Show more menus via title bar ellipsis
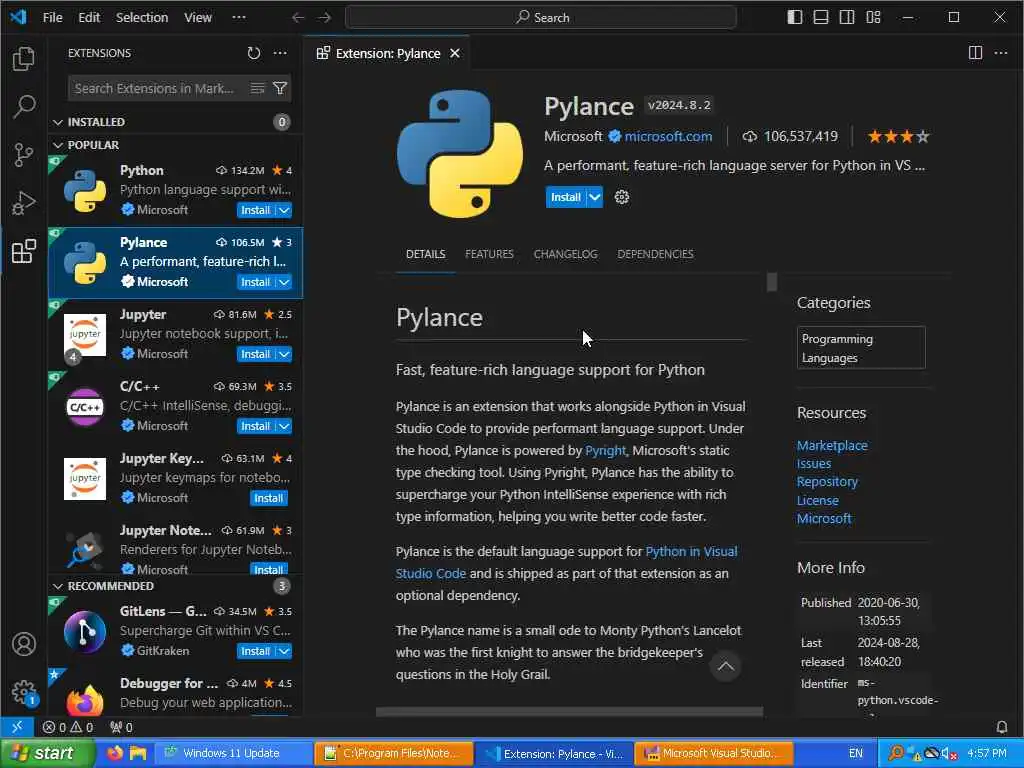This screenshot has width=1024, height=768. tap(239, 17)
